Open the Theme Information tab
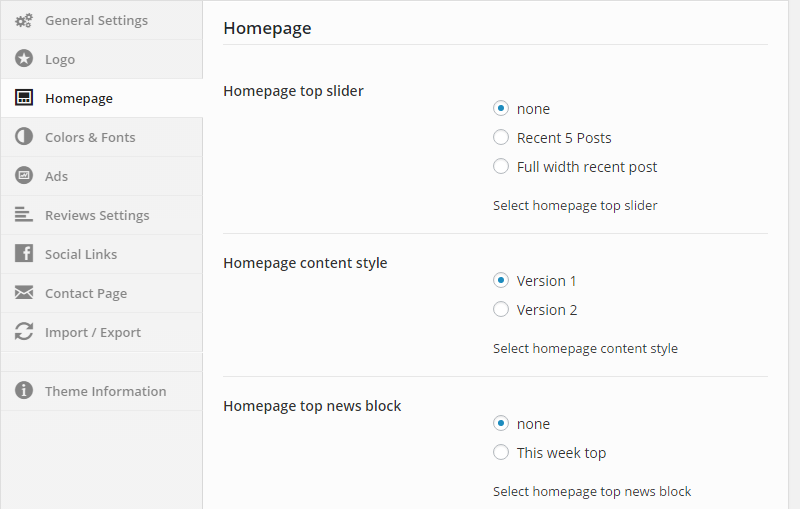 point(105,391)
